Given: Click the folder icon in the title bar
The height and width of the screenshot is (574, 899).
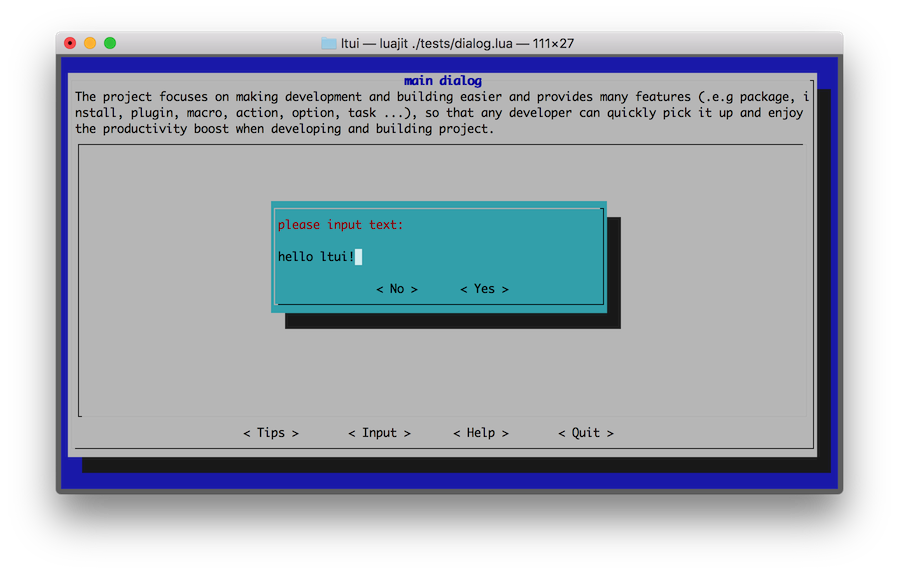Looking at the screenshot, I should pyautogui.click(x=328, y=44).
